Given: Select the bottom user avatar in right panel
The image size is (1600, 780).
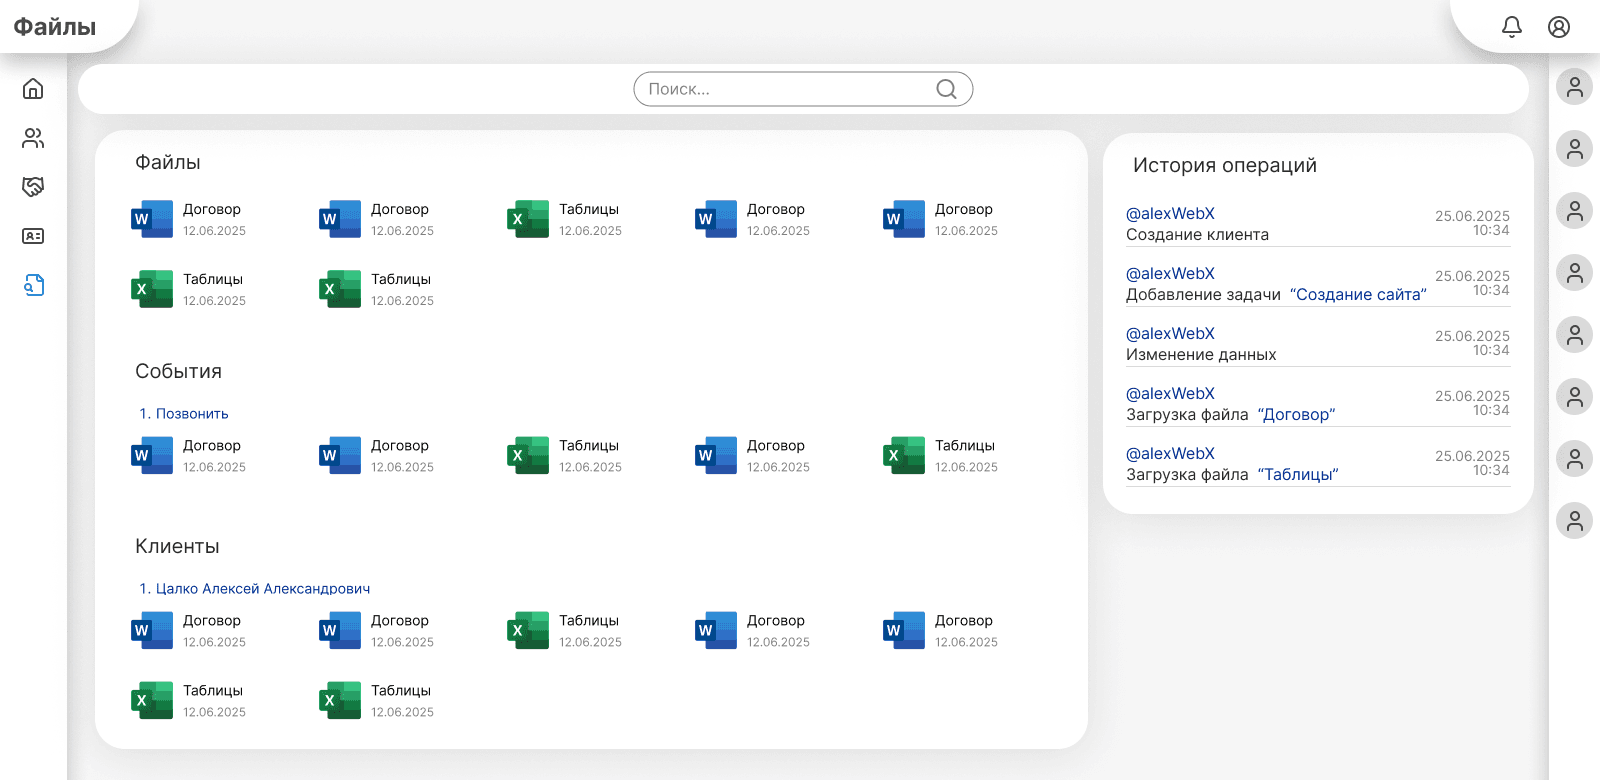Looking at the screenshot, I should tap(1574, 520).
